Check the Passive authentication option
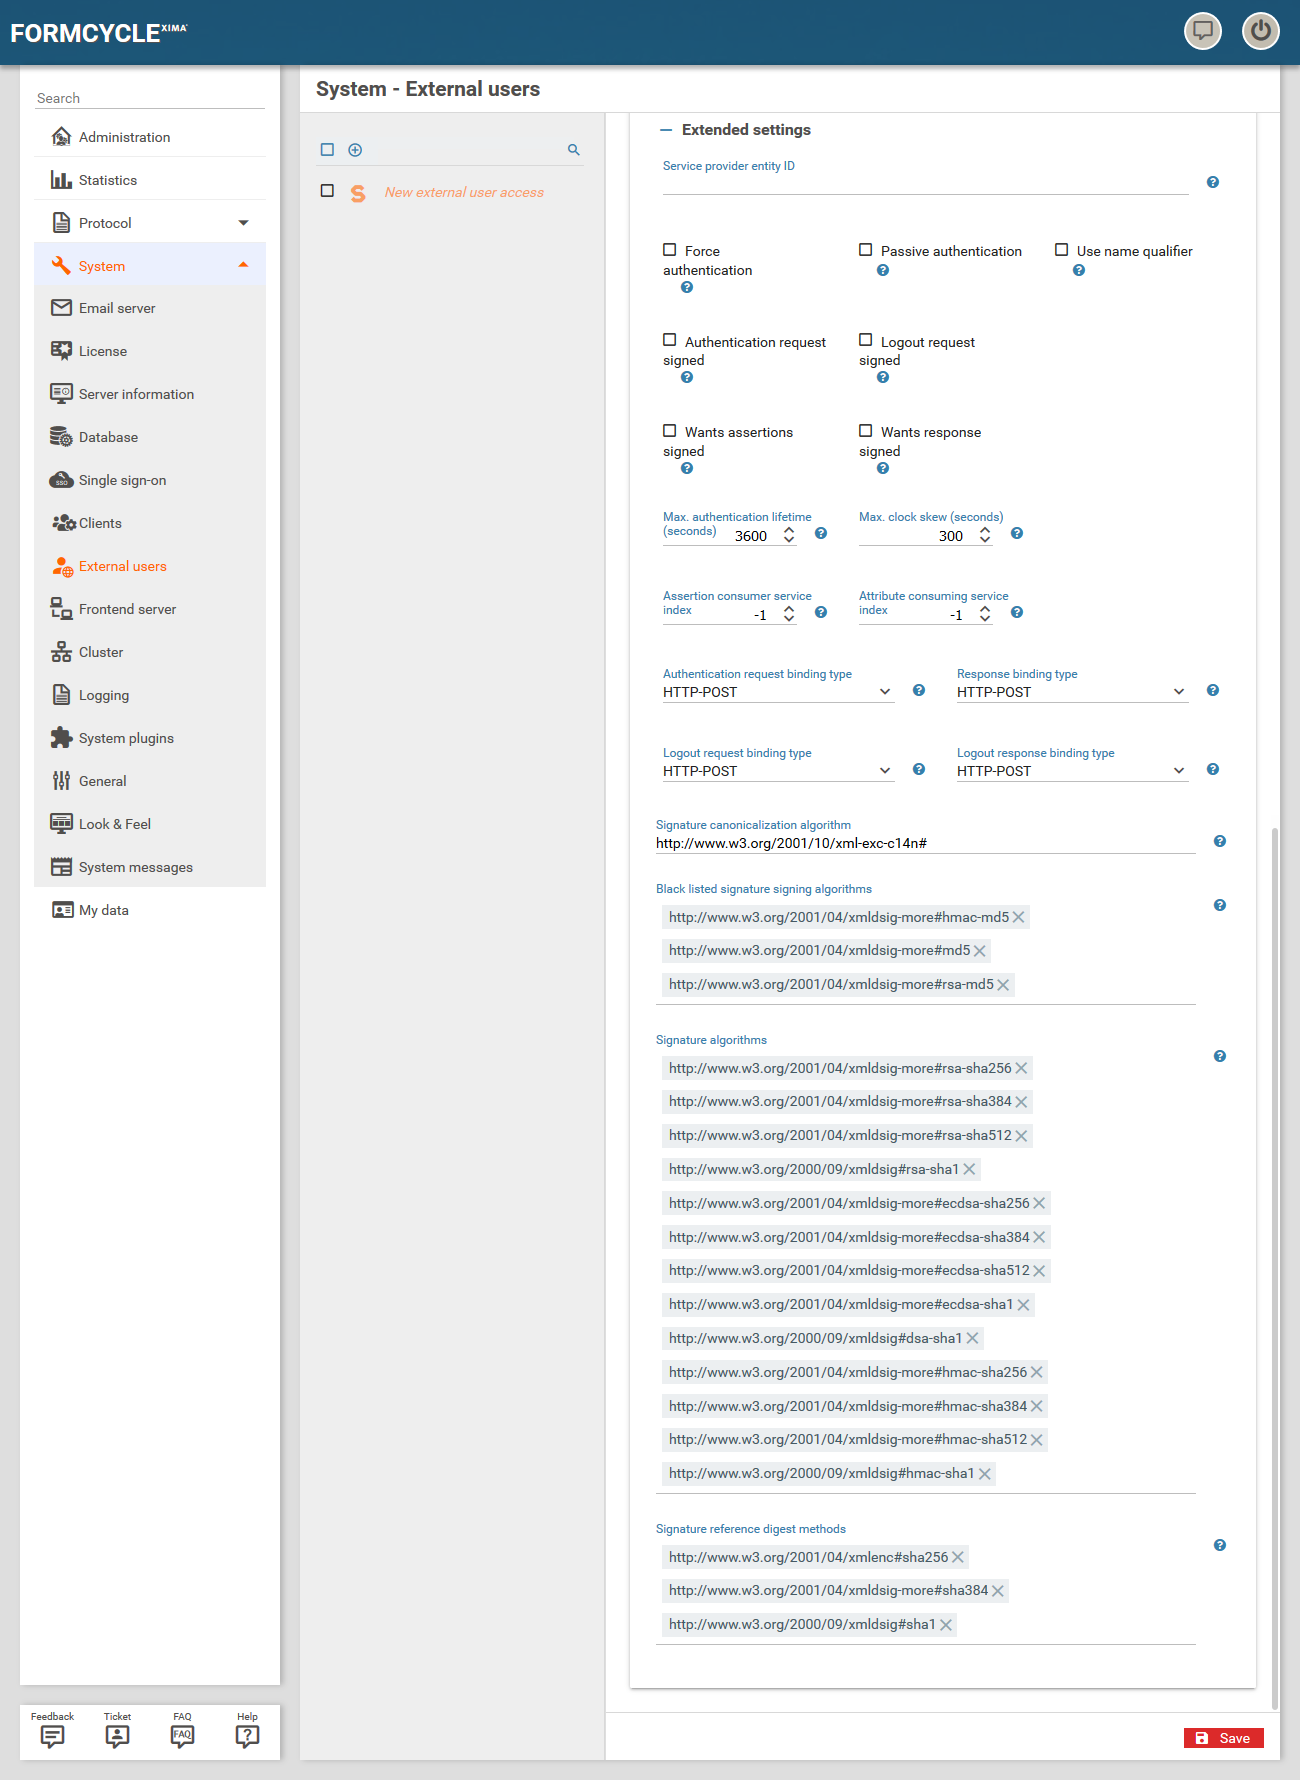Screen dimensions: 1300x1780 click(x=866, y=250)
